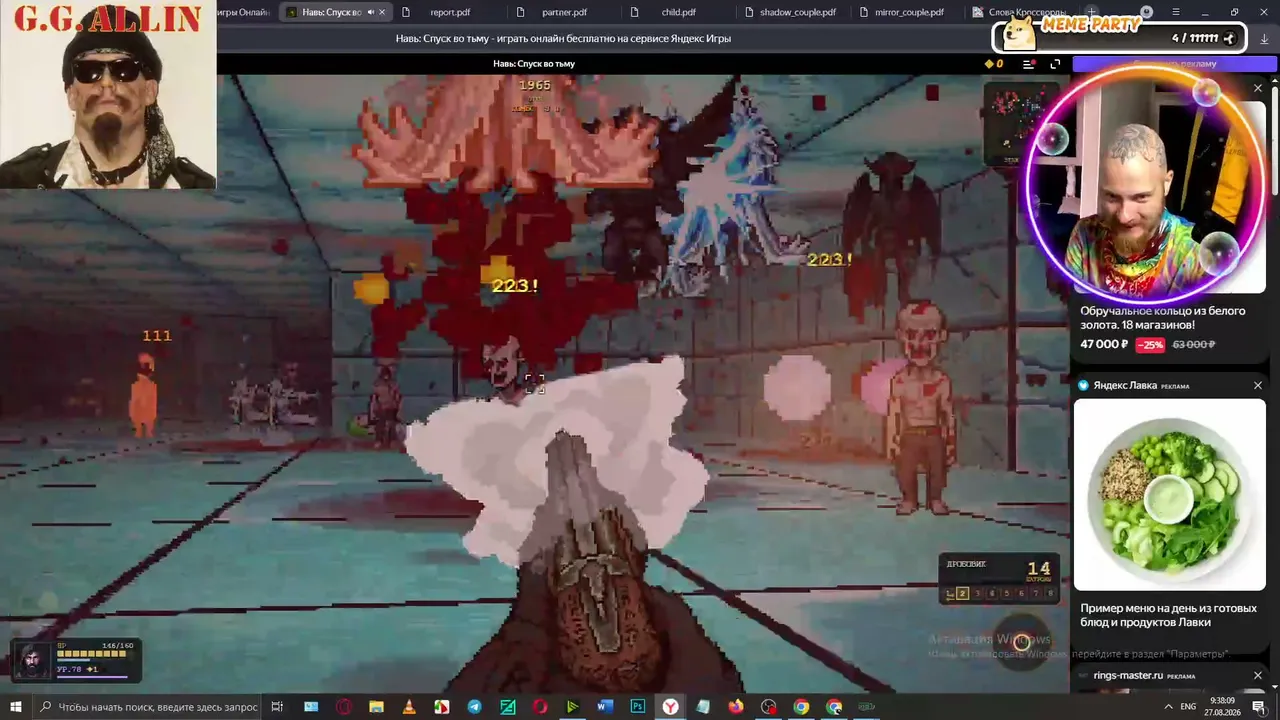Open Photoshop from the taskbar
The width and height of the screenshot is (1280, 720).
(x=637, y=707)
